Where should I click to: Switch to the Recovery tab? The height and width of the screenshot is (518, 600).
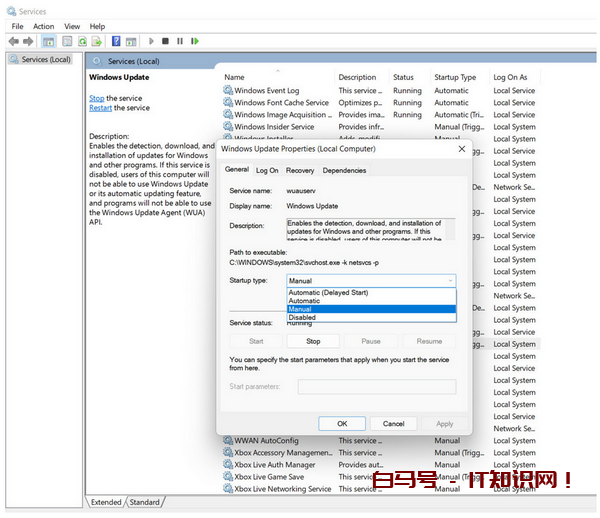click(299, 171)
